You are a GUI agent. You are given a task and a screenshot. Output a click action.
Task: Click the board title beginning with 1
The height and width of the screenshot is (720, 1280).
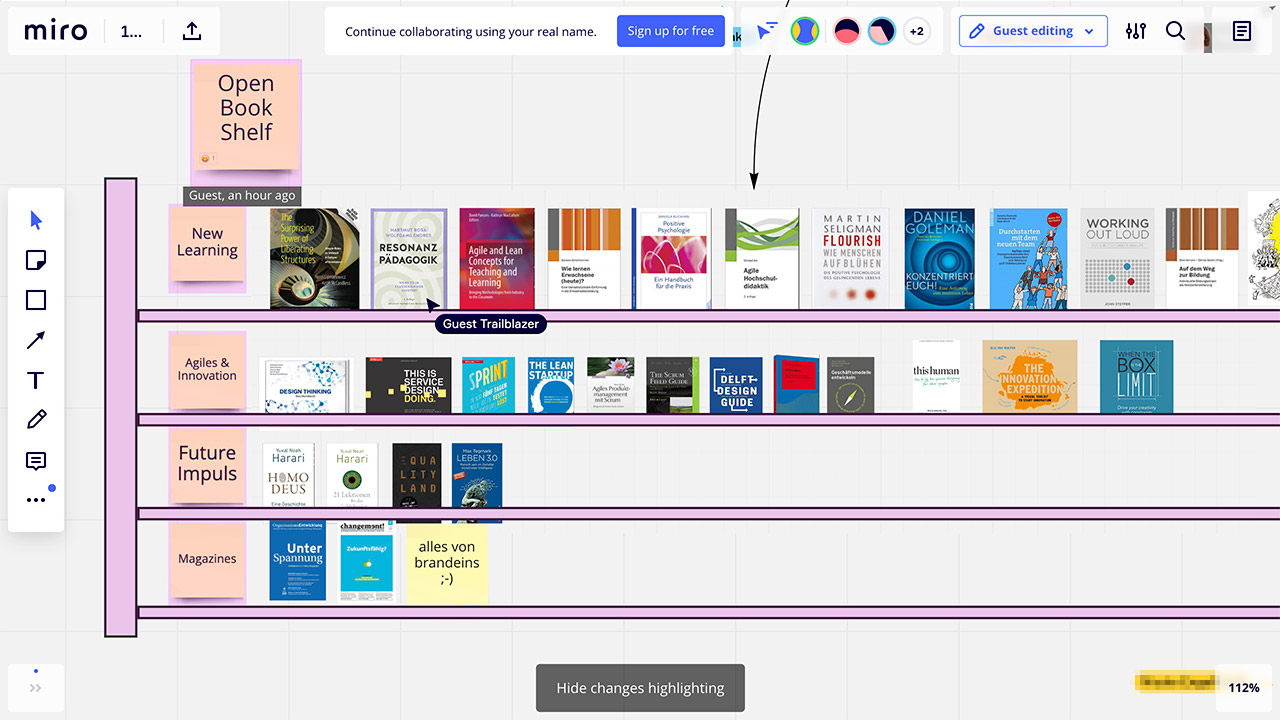[131, 31]
